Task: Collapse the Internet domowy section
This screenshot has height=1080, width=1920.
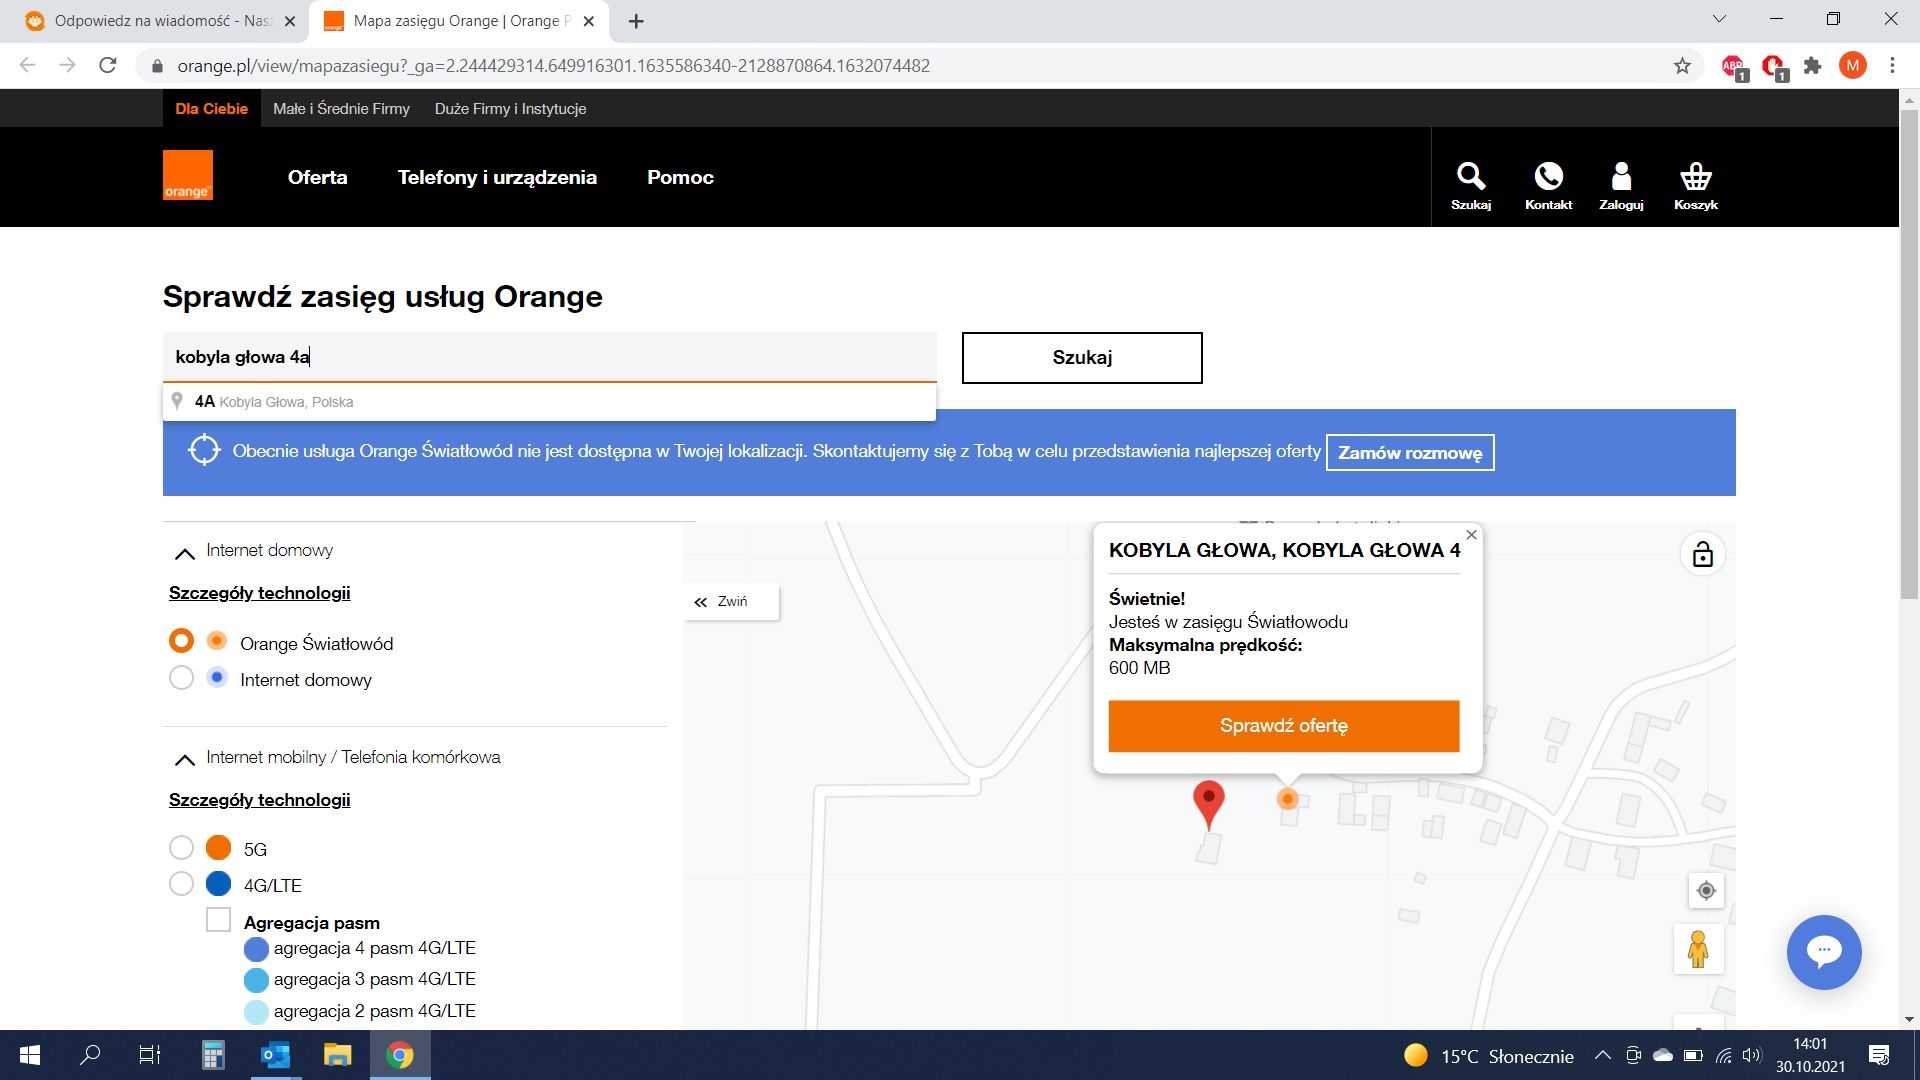Action: point(184,552)
